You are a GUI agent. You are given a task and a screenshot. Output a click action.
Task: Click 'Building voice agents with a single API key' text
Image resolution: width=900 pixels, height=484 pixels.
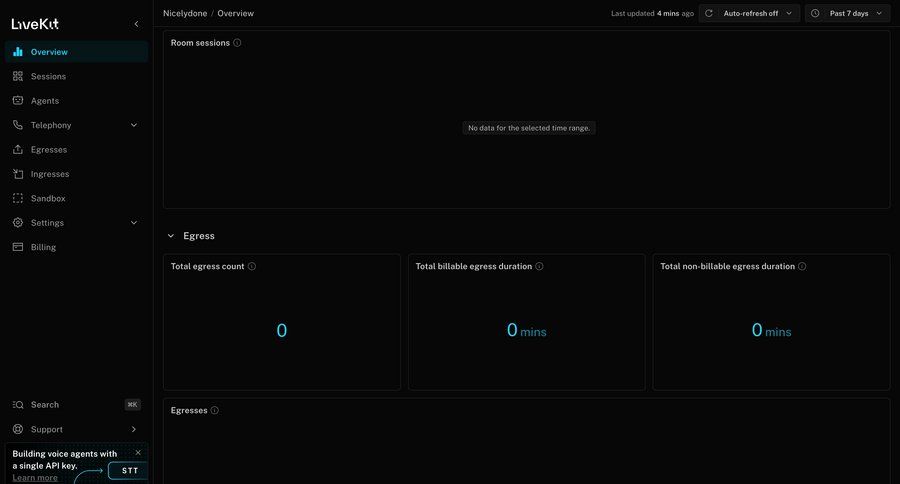tap(64, 459)
